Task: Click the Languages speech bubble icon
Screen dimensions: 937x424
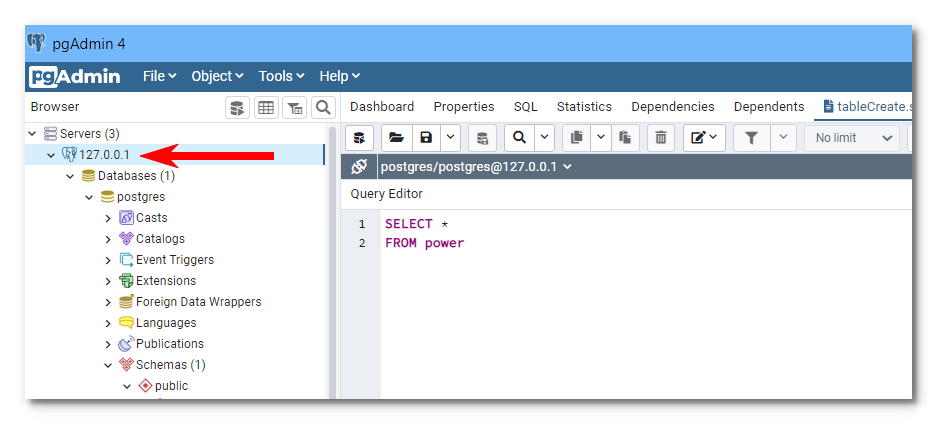Action: (x=126, y=322)
